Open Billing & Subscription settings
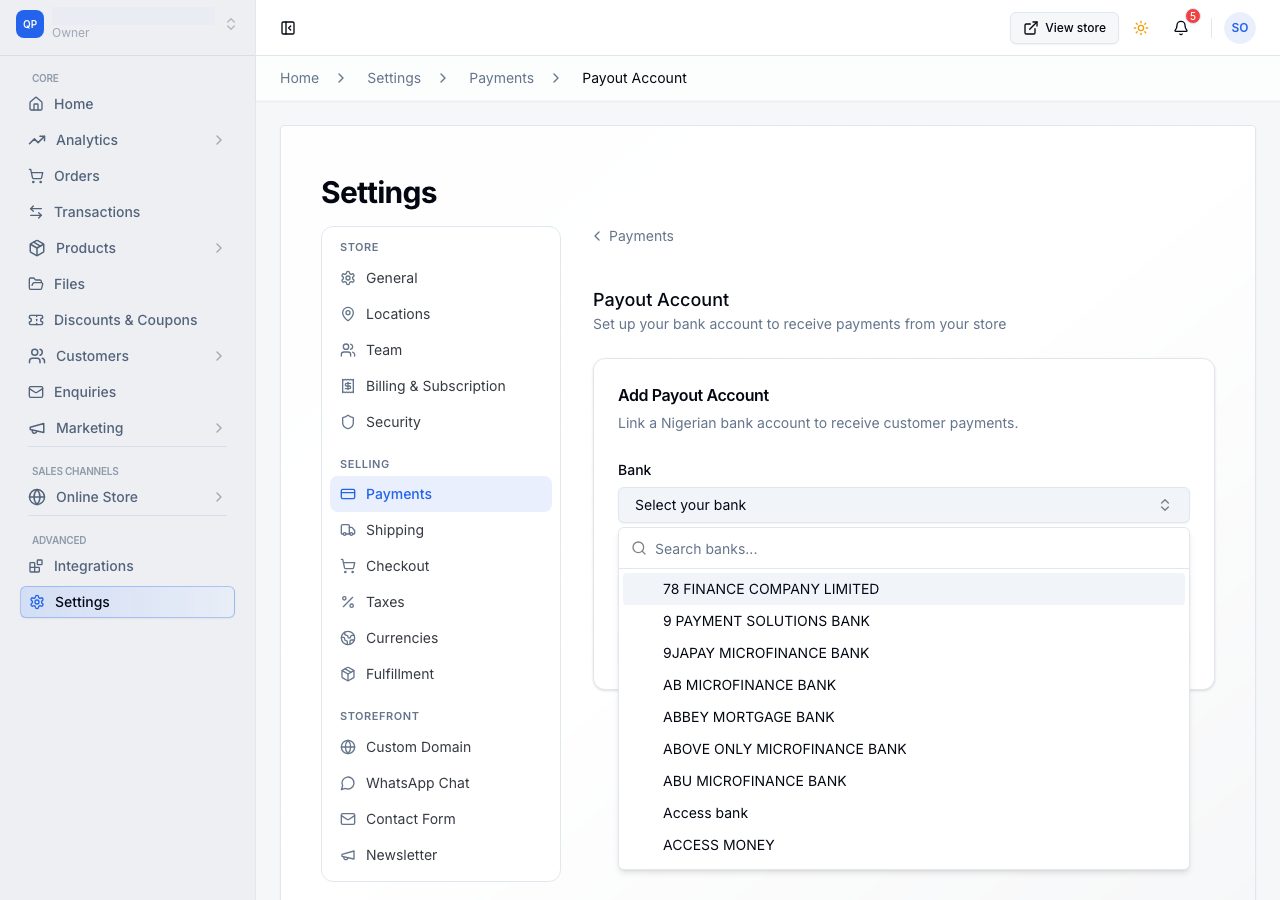Image resolution: width=1280 pixels, height=900 pixels. 441,386
